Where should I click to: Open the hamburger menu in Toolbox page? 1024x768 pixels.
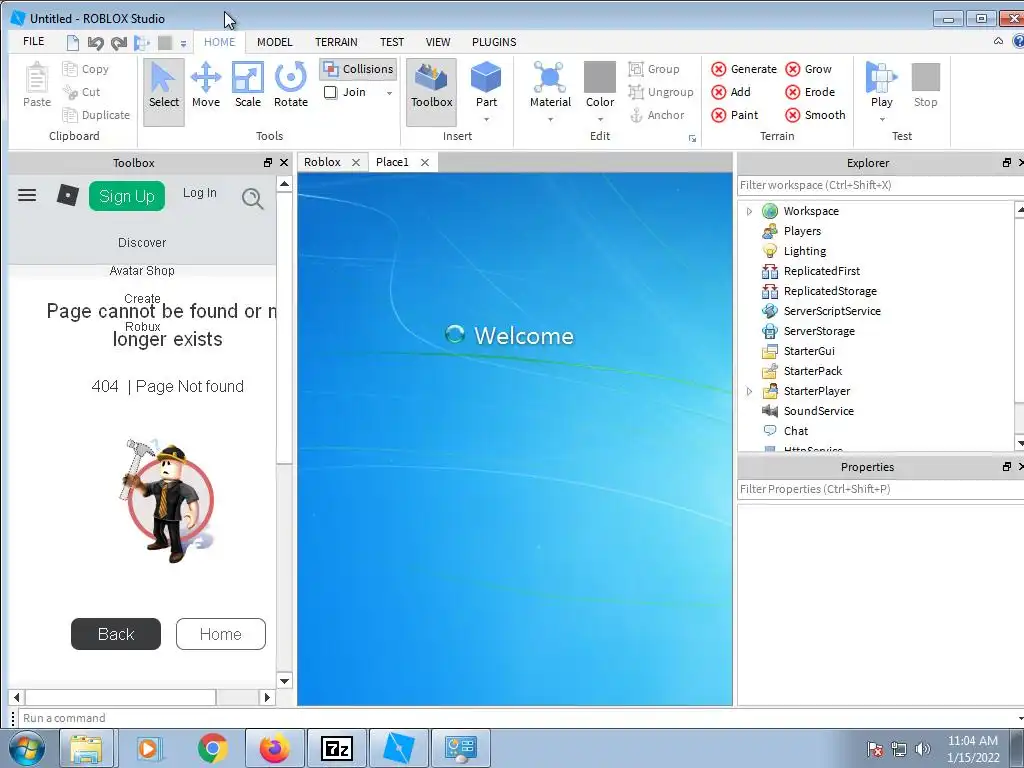27,195
